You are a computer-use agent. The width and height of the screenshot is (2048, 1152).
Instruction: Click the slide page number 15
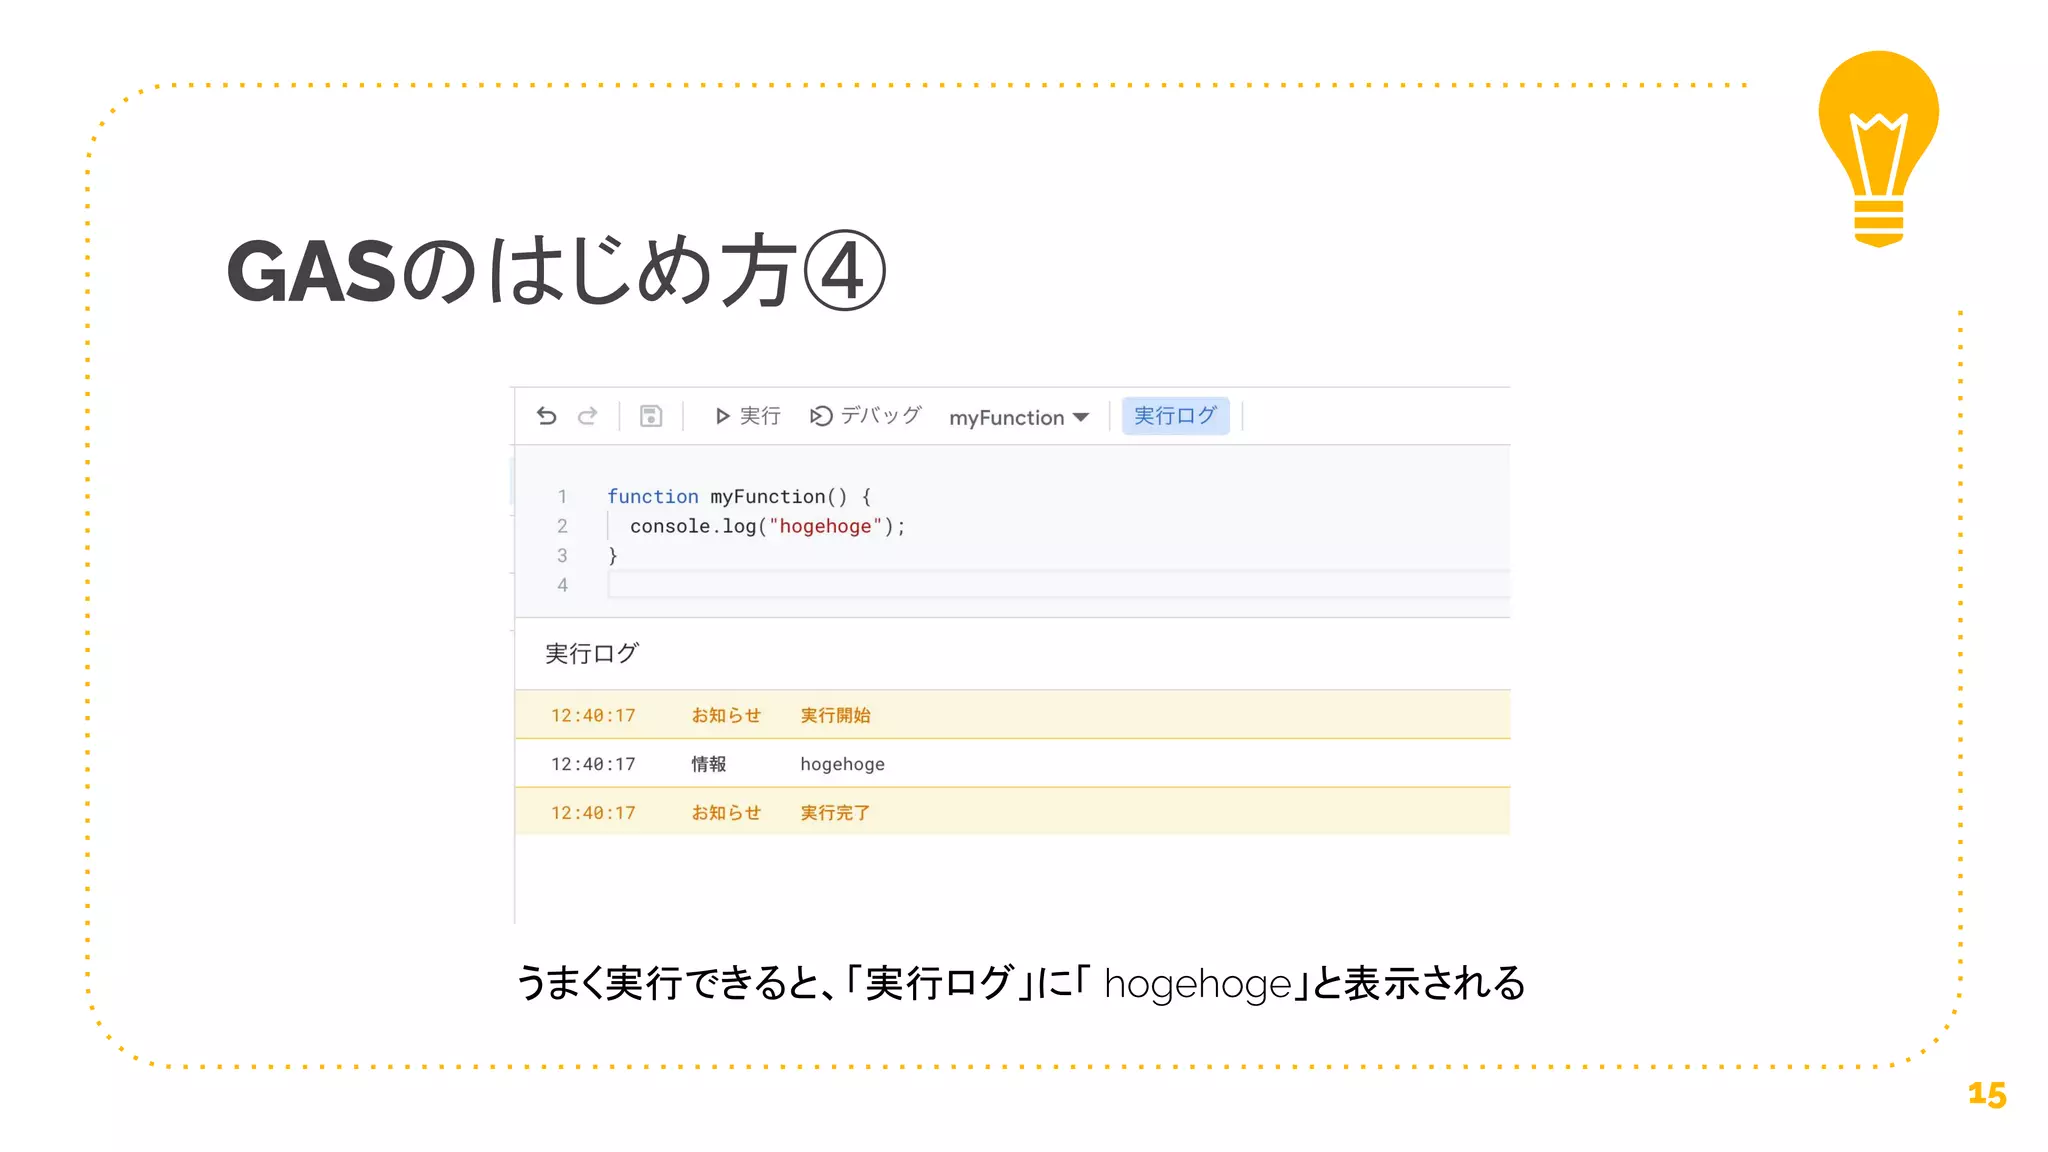click(x=1987, y=1095)
